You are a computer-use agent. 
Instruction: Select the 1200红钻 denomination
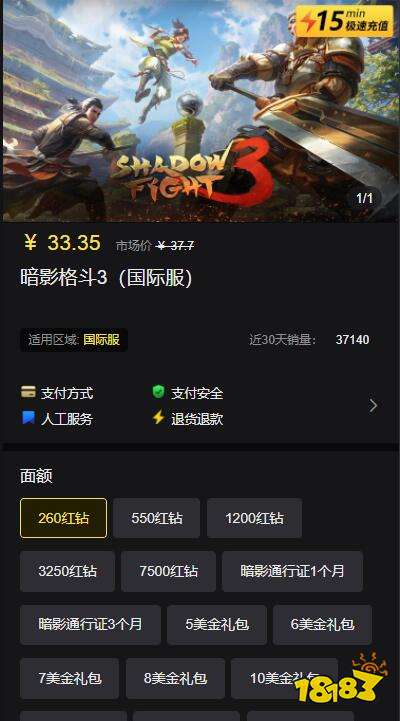click(254, 518)
